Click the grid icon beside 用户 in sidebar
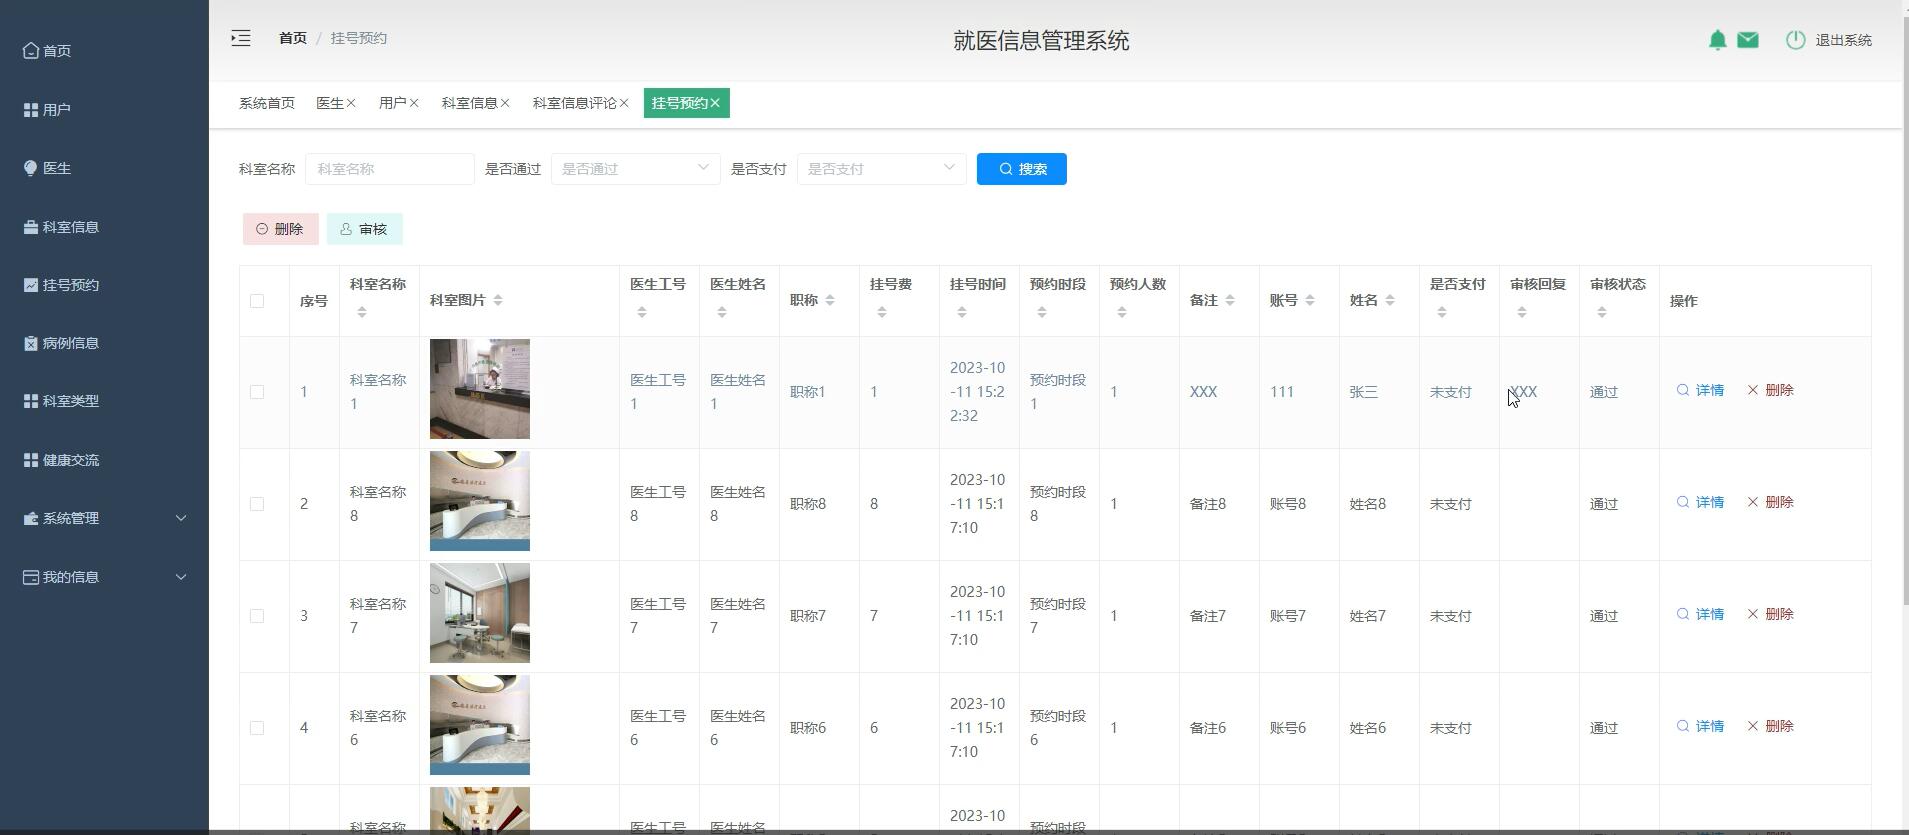1909x835 pixels. [x=31, y=109]
